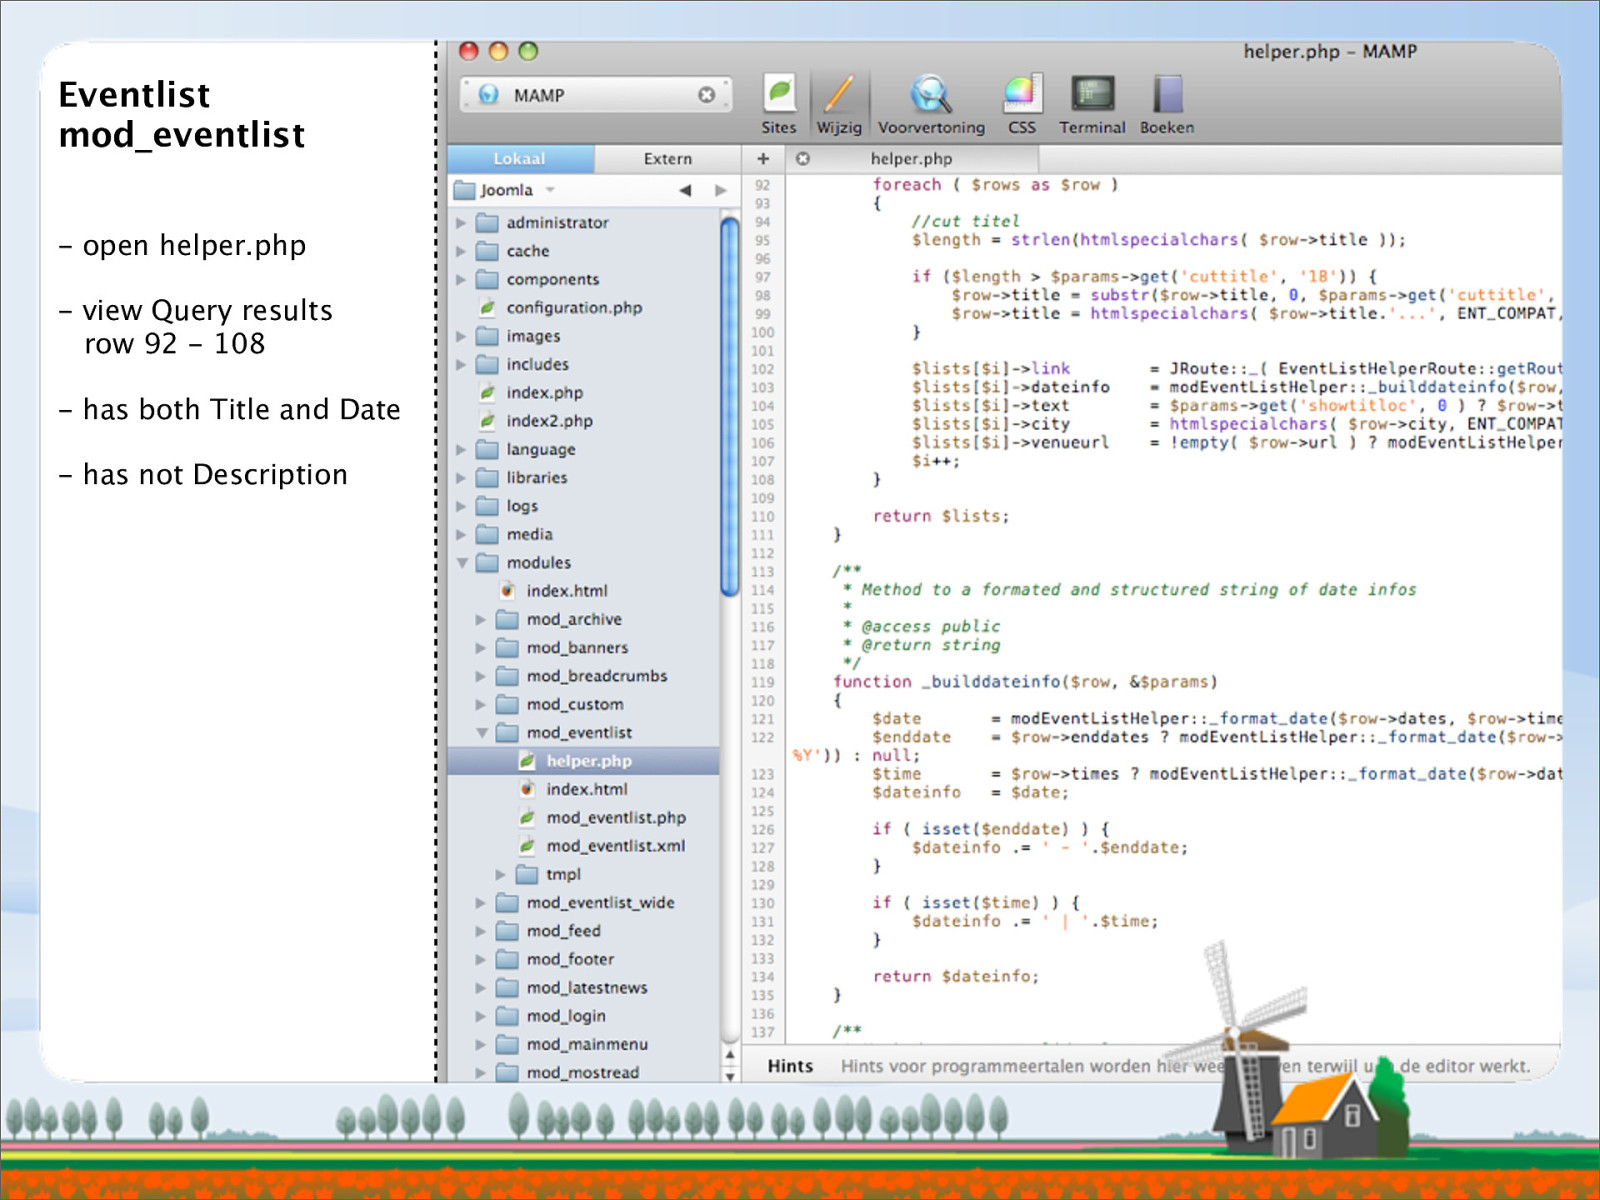Click the 'return $lists;' code line

tap(941, 516)
